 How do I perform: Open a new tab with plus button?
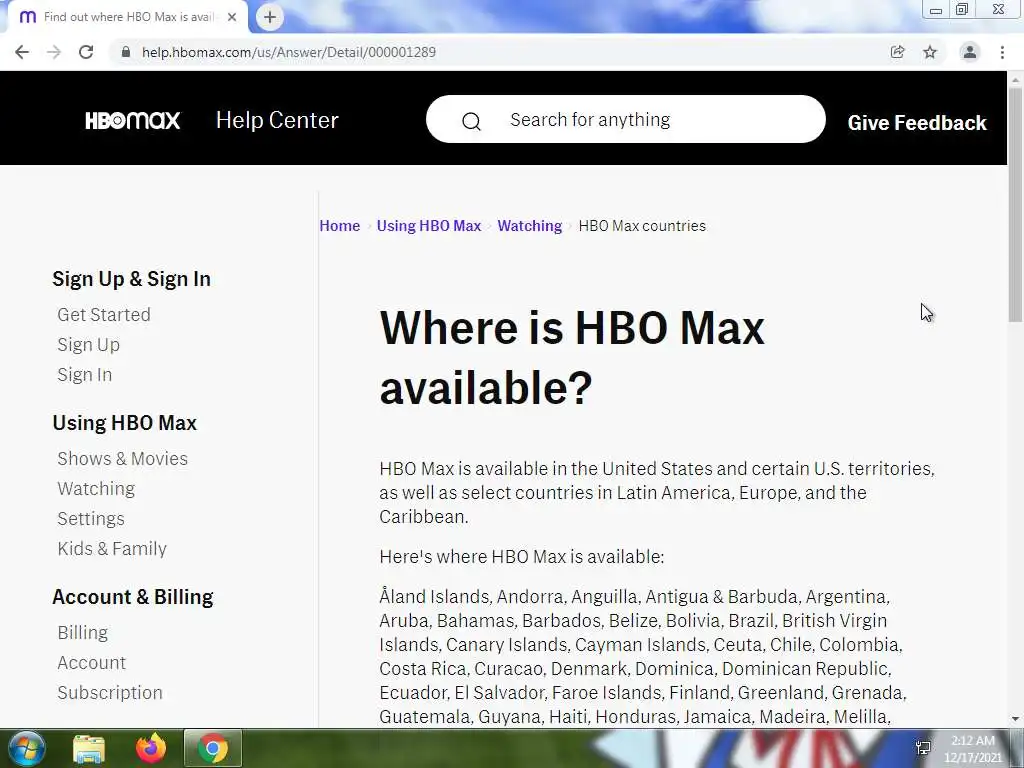tap(270, 17)
